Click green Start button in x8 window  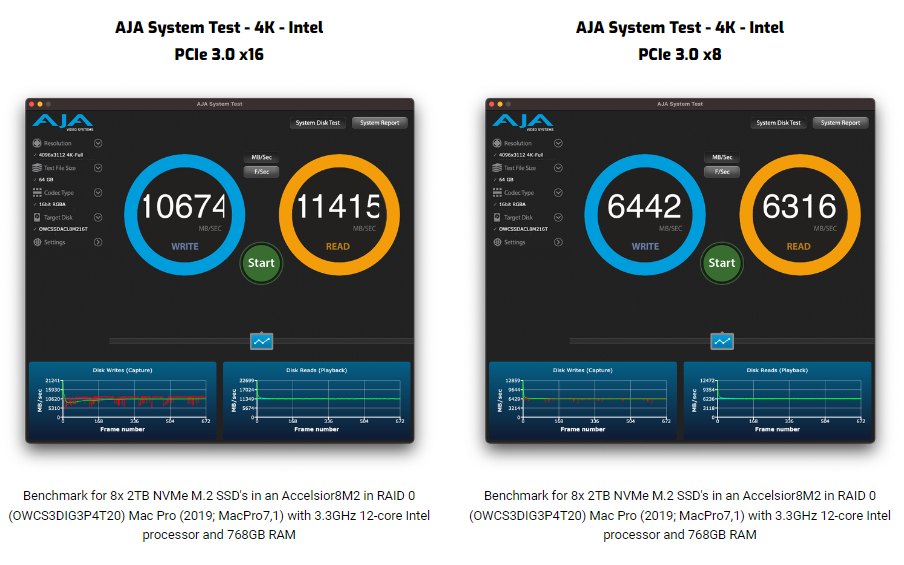click(722, 263)
